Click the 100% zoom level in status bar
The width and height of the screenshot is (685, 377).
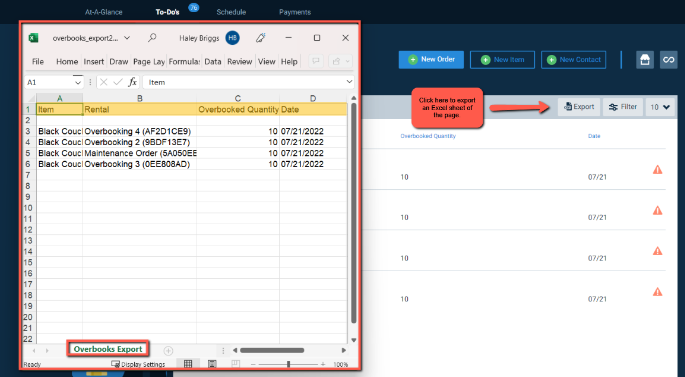[341, 364]
